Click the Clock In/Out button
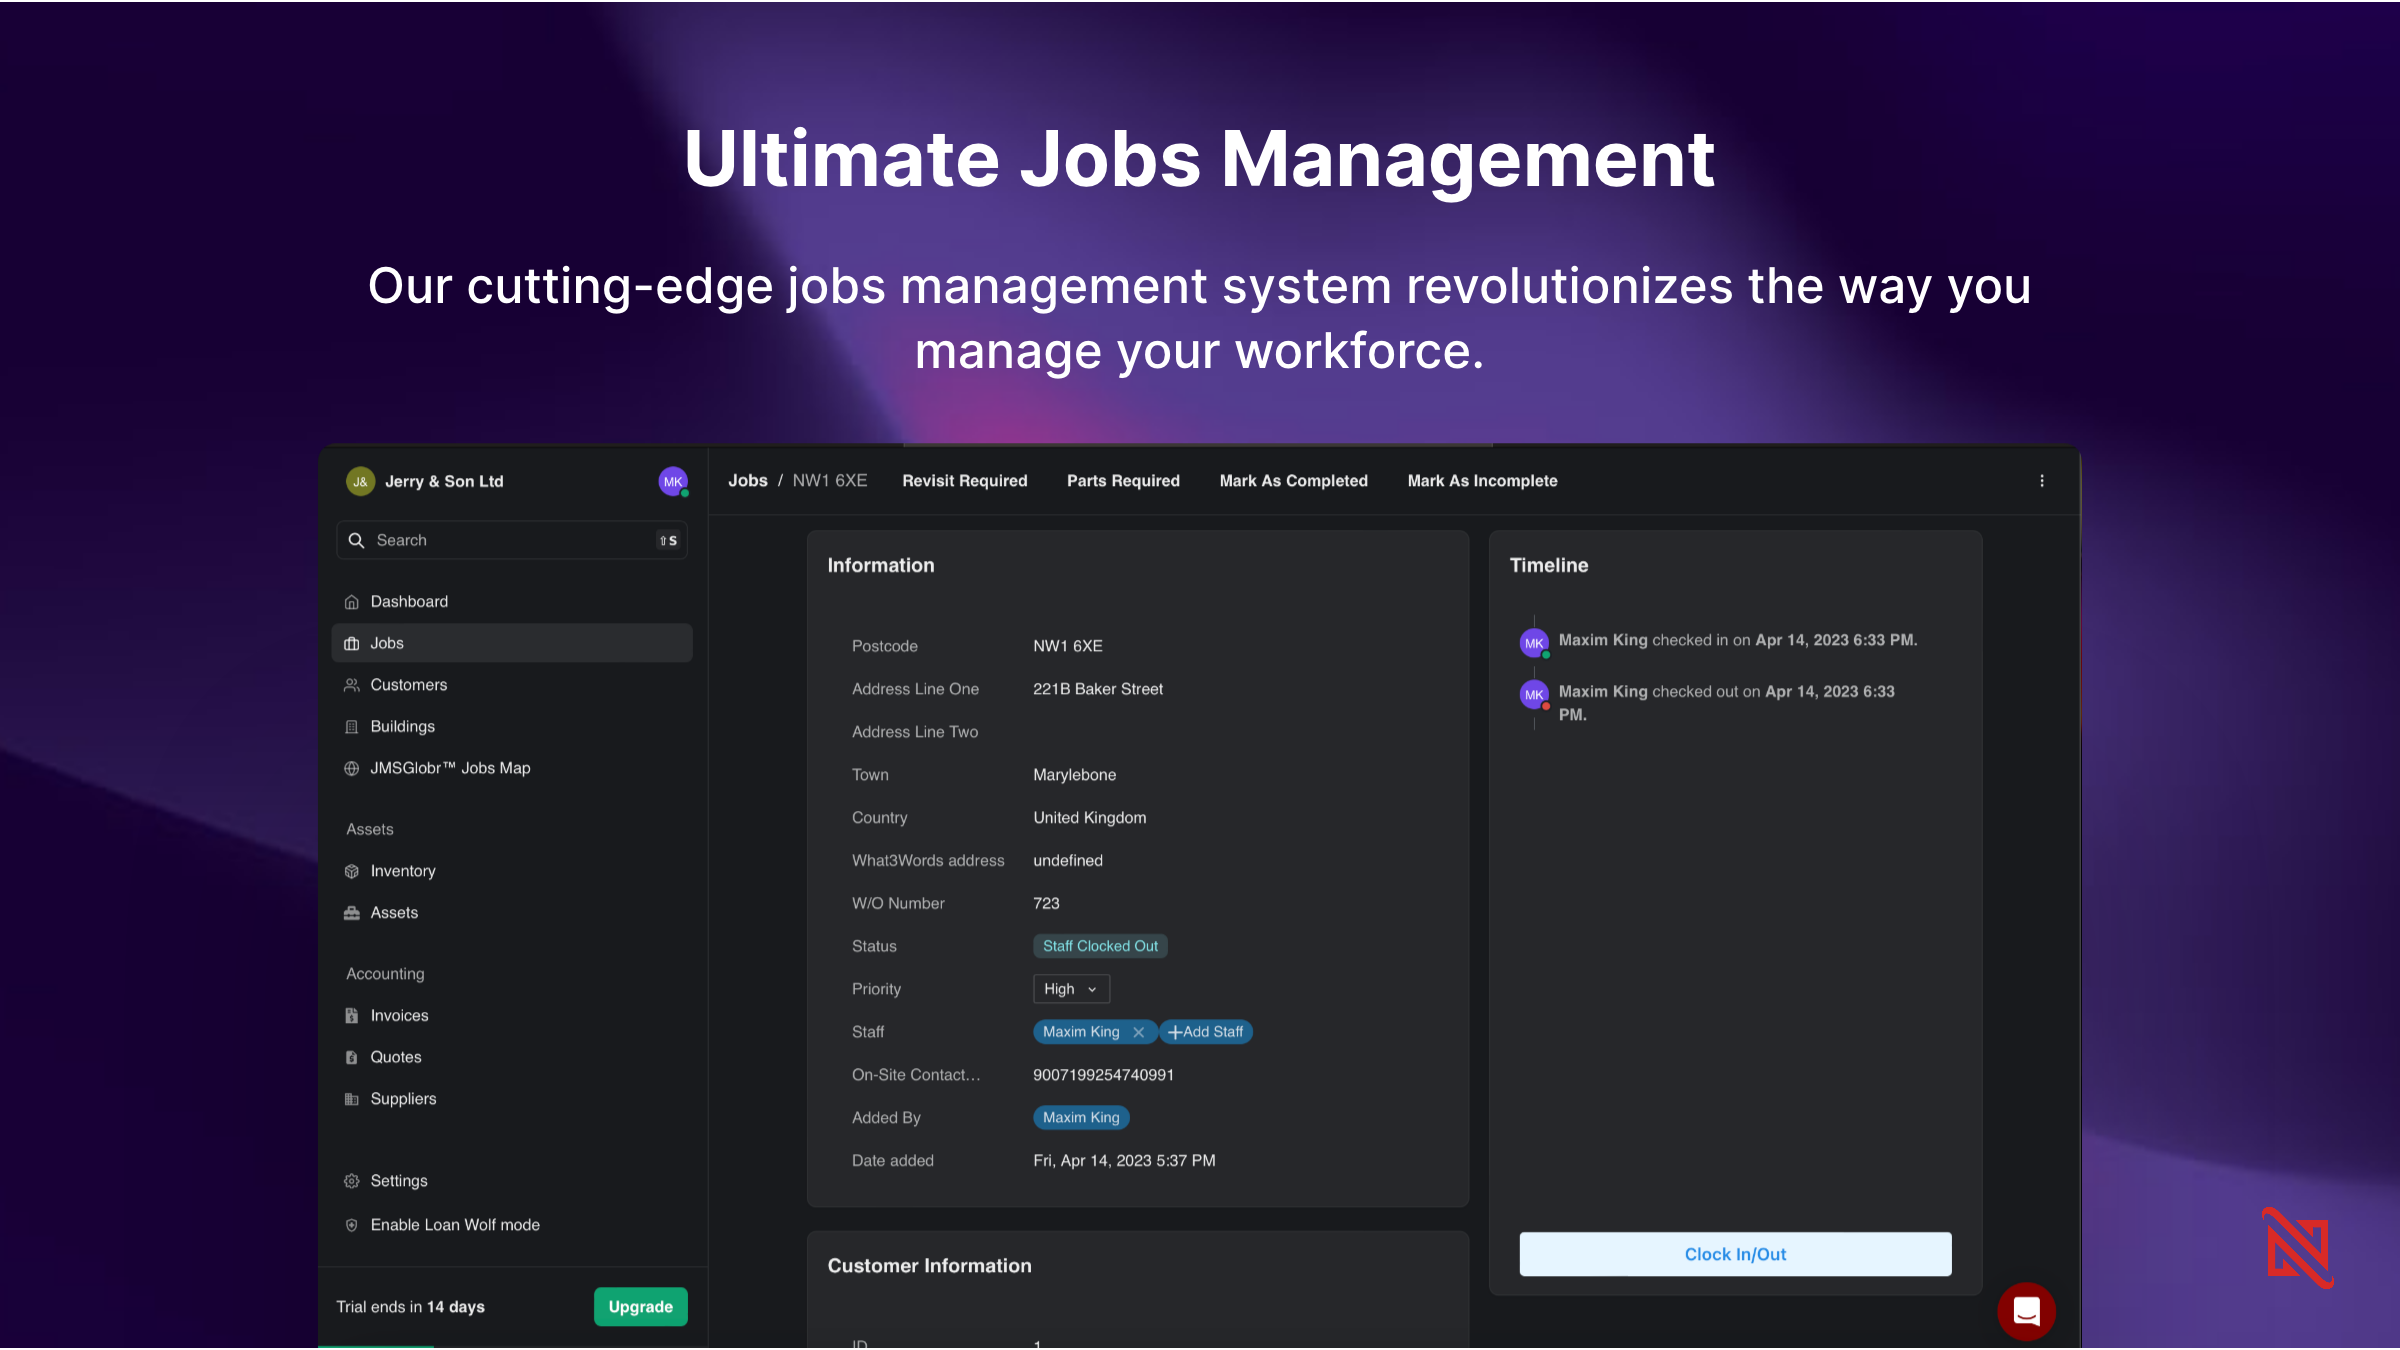The image size is (2400, 1350). (1734, 1253)
